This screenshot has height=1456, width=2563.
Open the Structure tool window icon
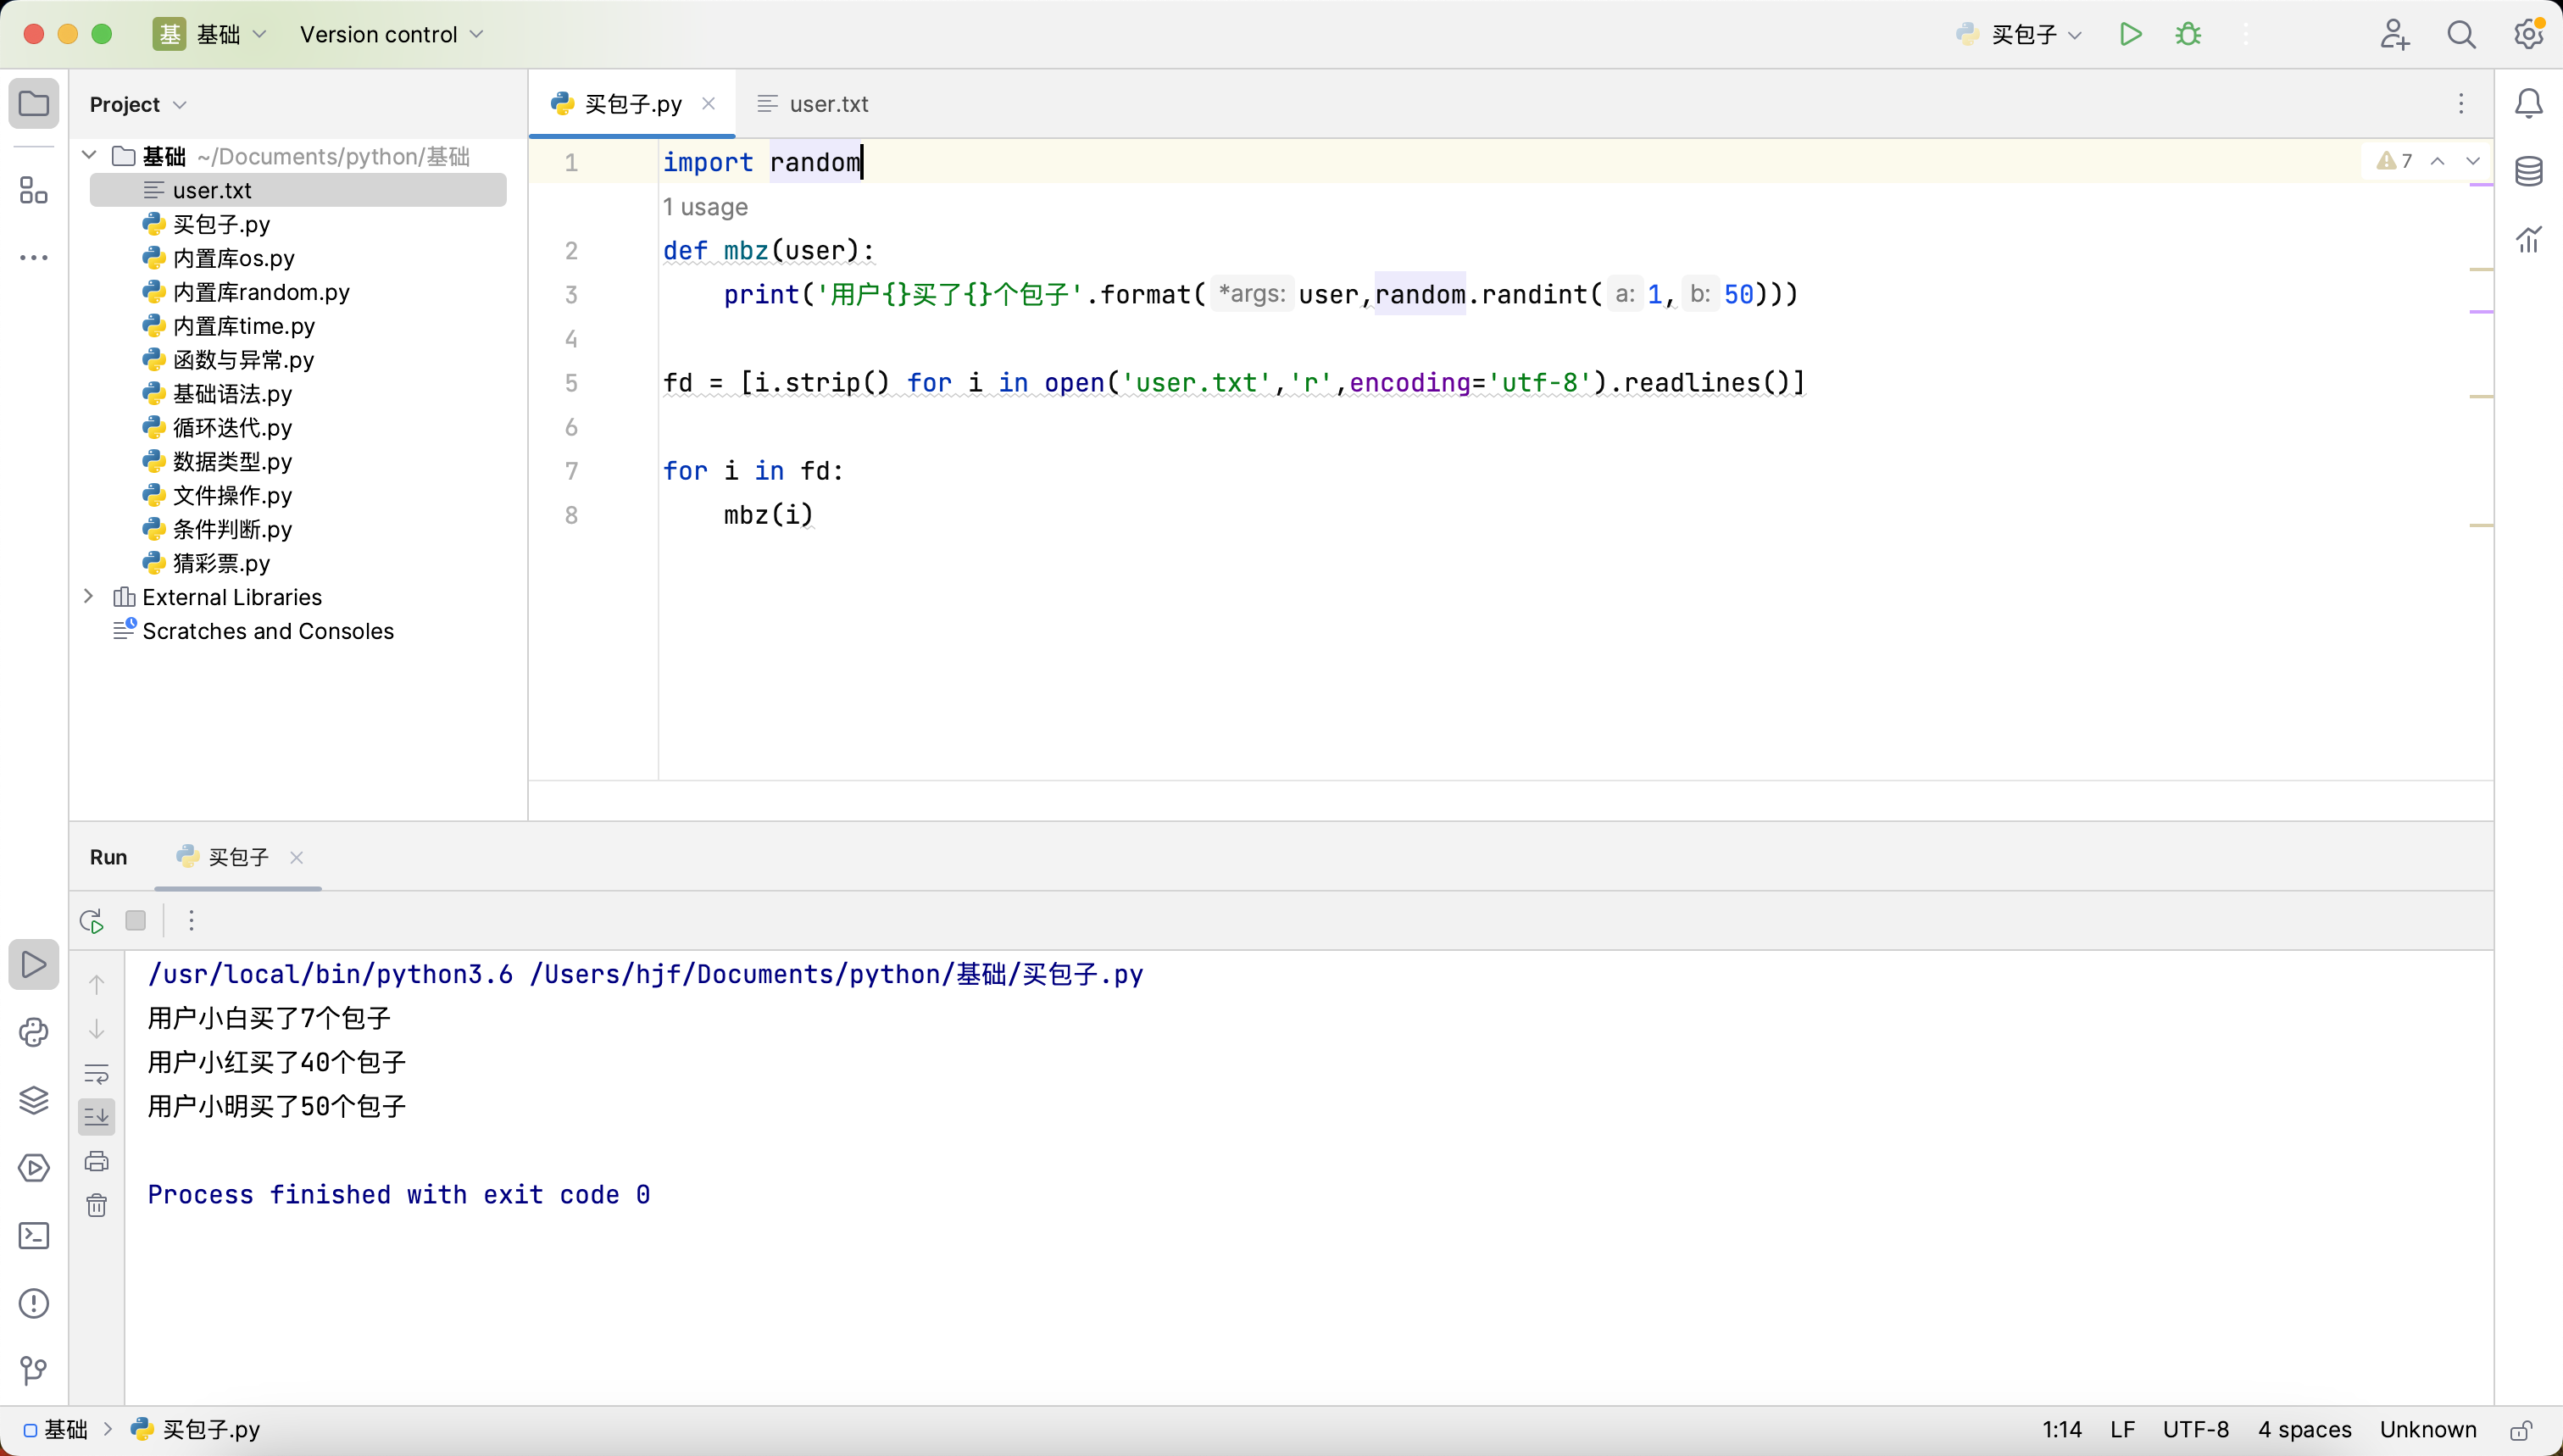pyautogui.click(x=34, y=190)
